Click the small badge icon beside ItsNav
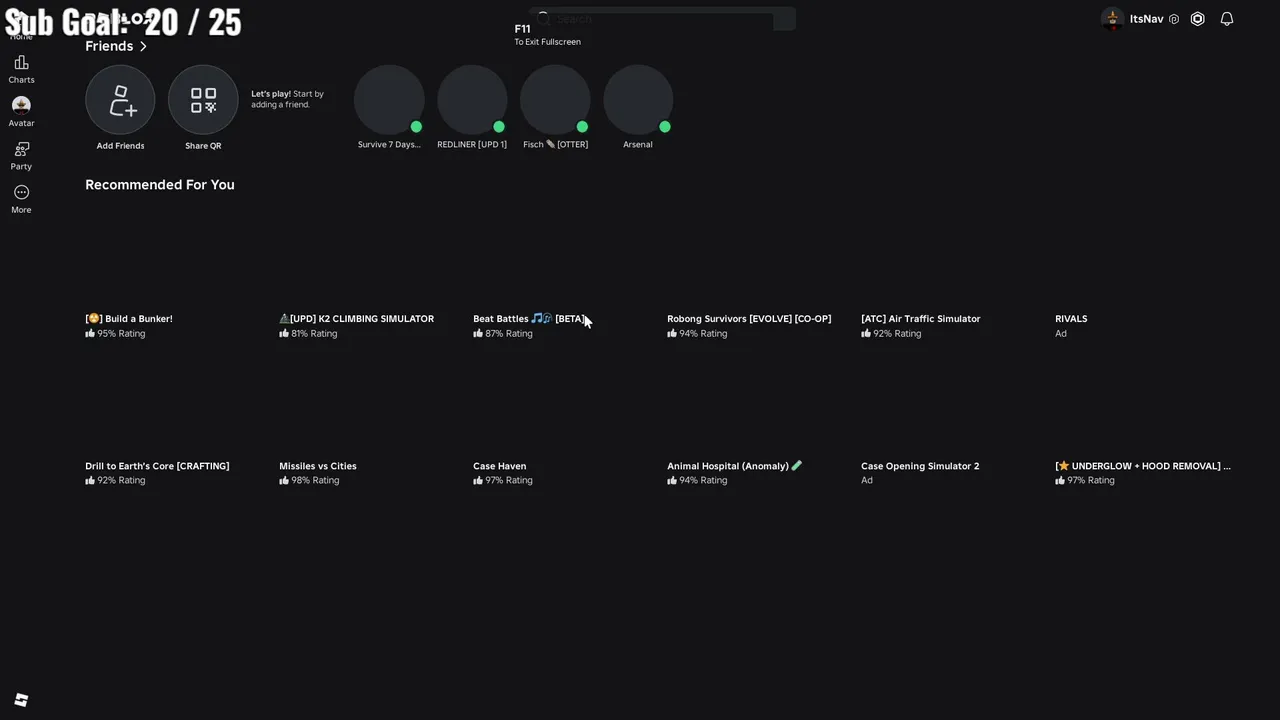 (x=1174, y=19)
